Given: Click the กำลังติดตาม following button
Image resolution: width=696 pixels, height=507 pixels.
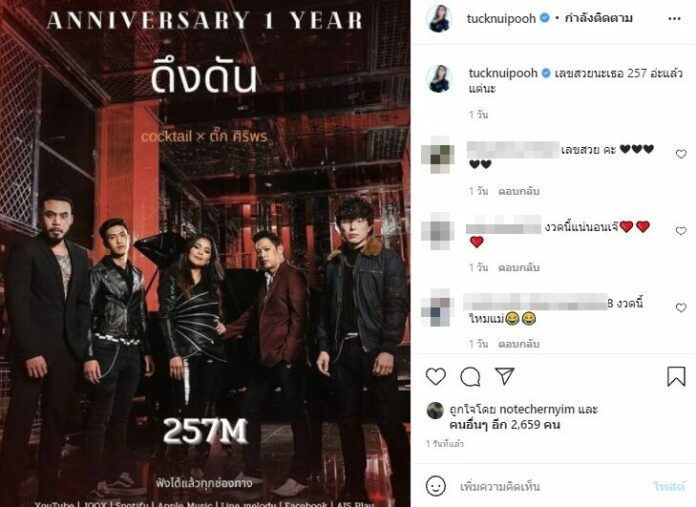Looking at the screenshot, I should 598,18.
